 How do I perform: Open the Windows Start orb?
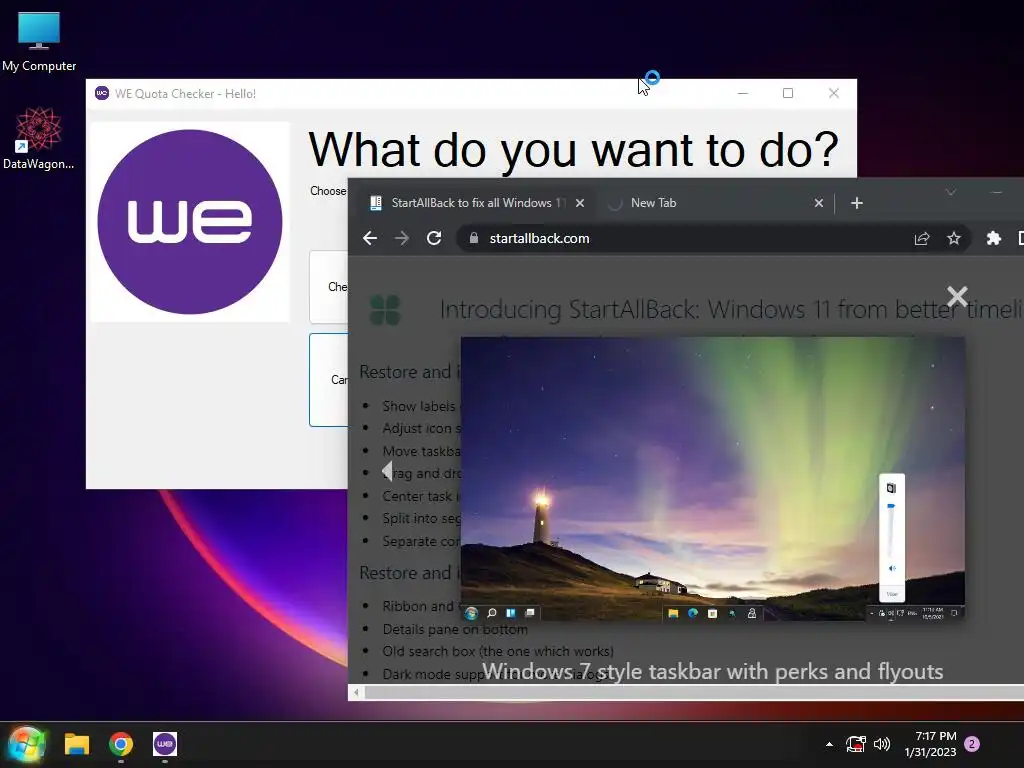coord(27,744)
